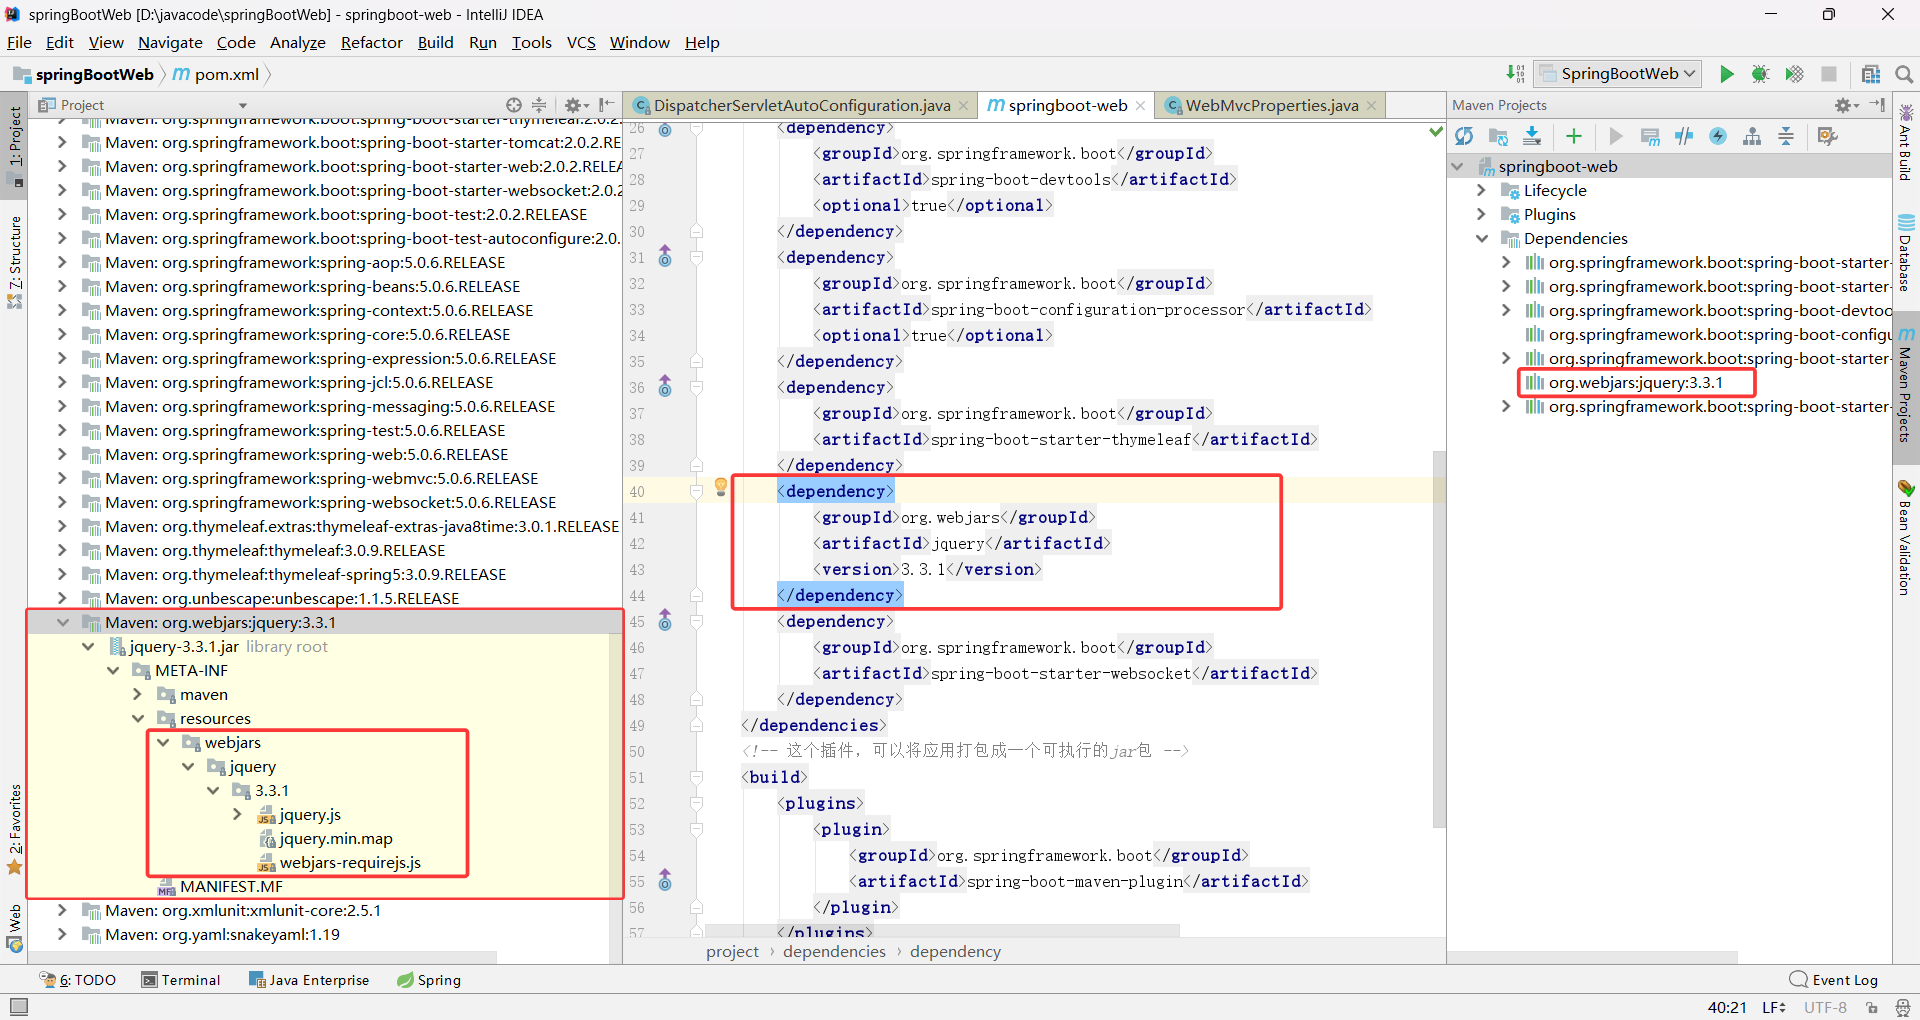Toggle Maven skip tests mode

tap(1718, 136)
